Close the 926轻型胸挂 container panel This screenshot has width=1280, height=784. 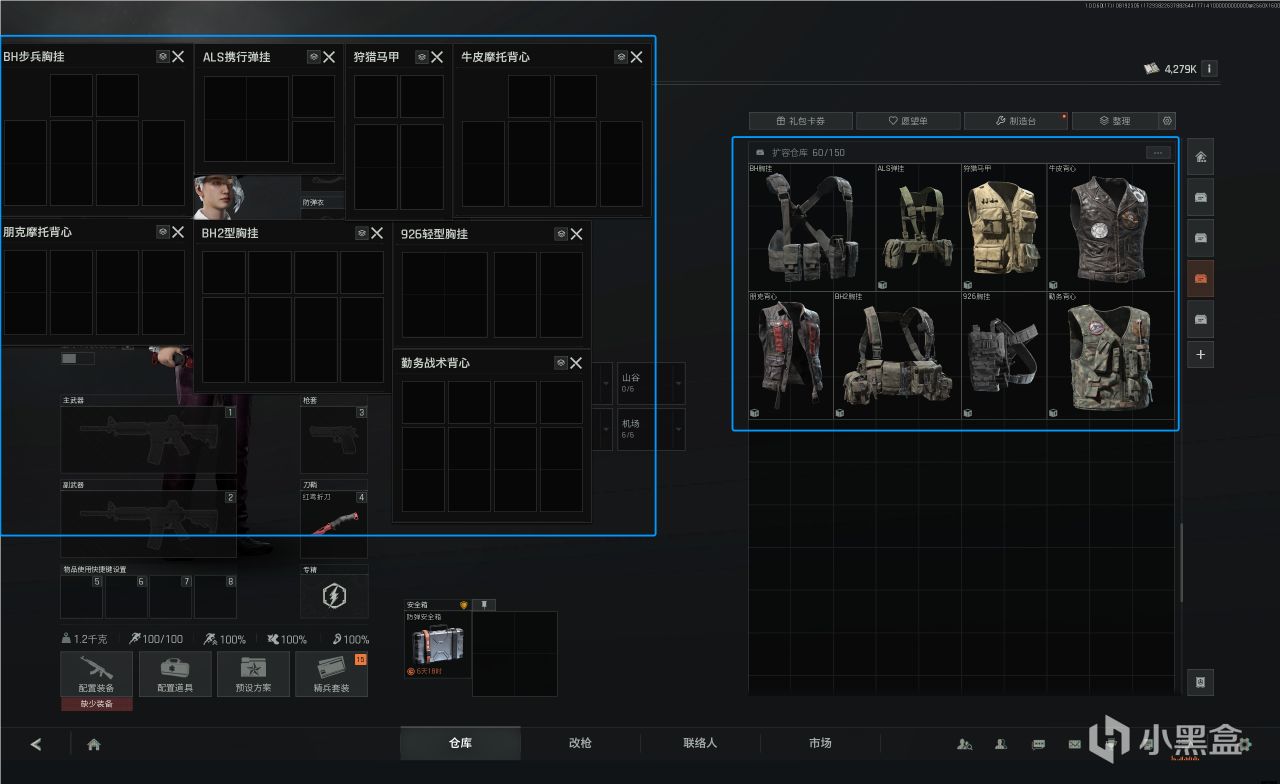click(577, 234)
